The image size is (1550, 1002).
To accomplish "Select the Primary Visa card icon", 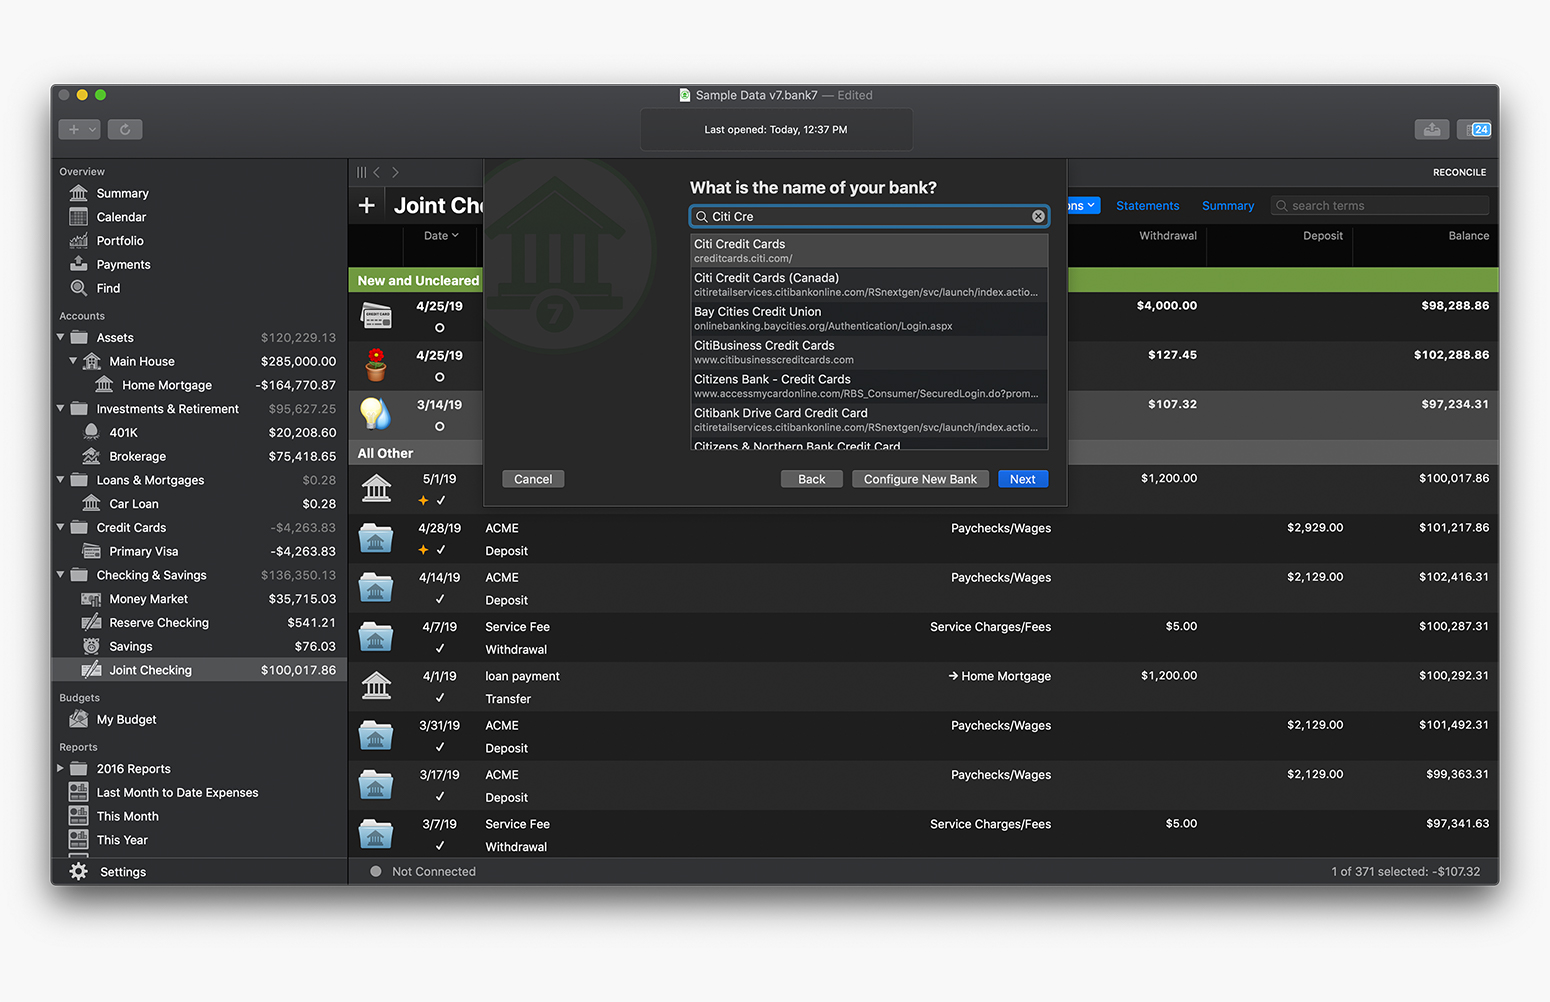I will coord(91,551).
